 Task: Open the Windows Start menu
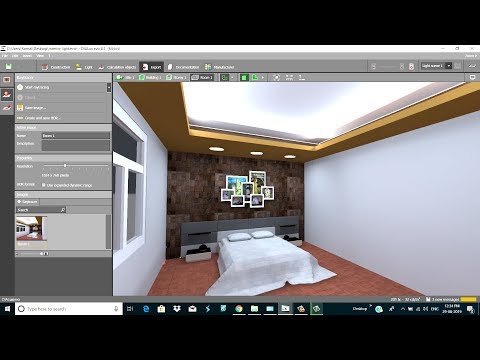pyautogui.click(x=7, y=309)
